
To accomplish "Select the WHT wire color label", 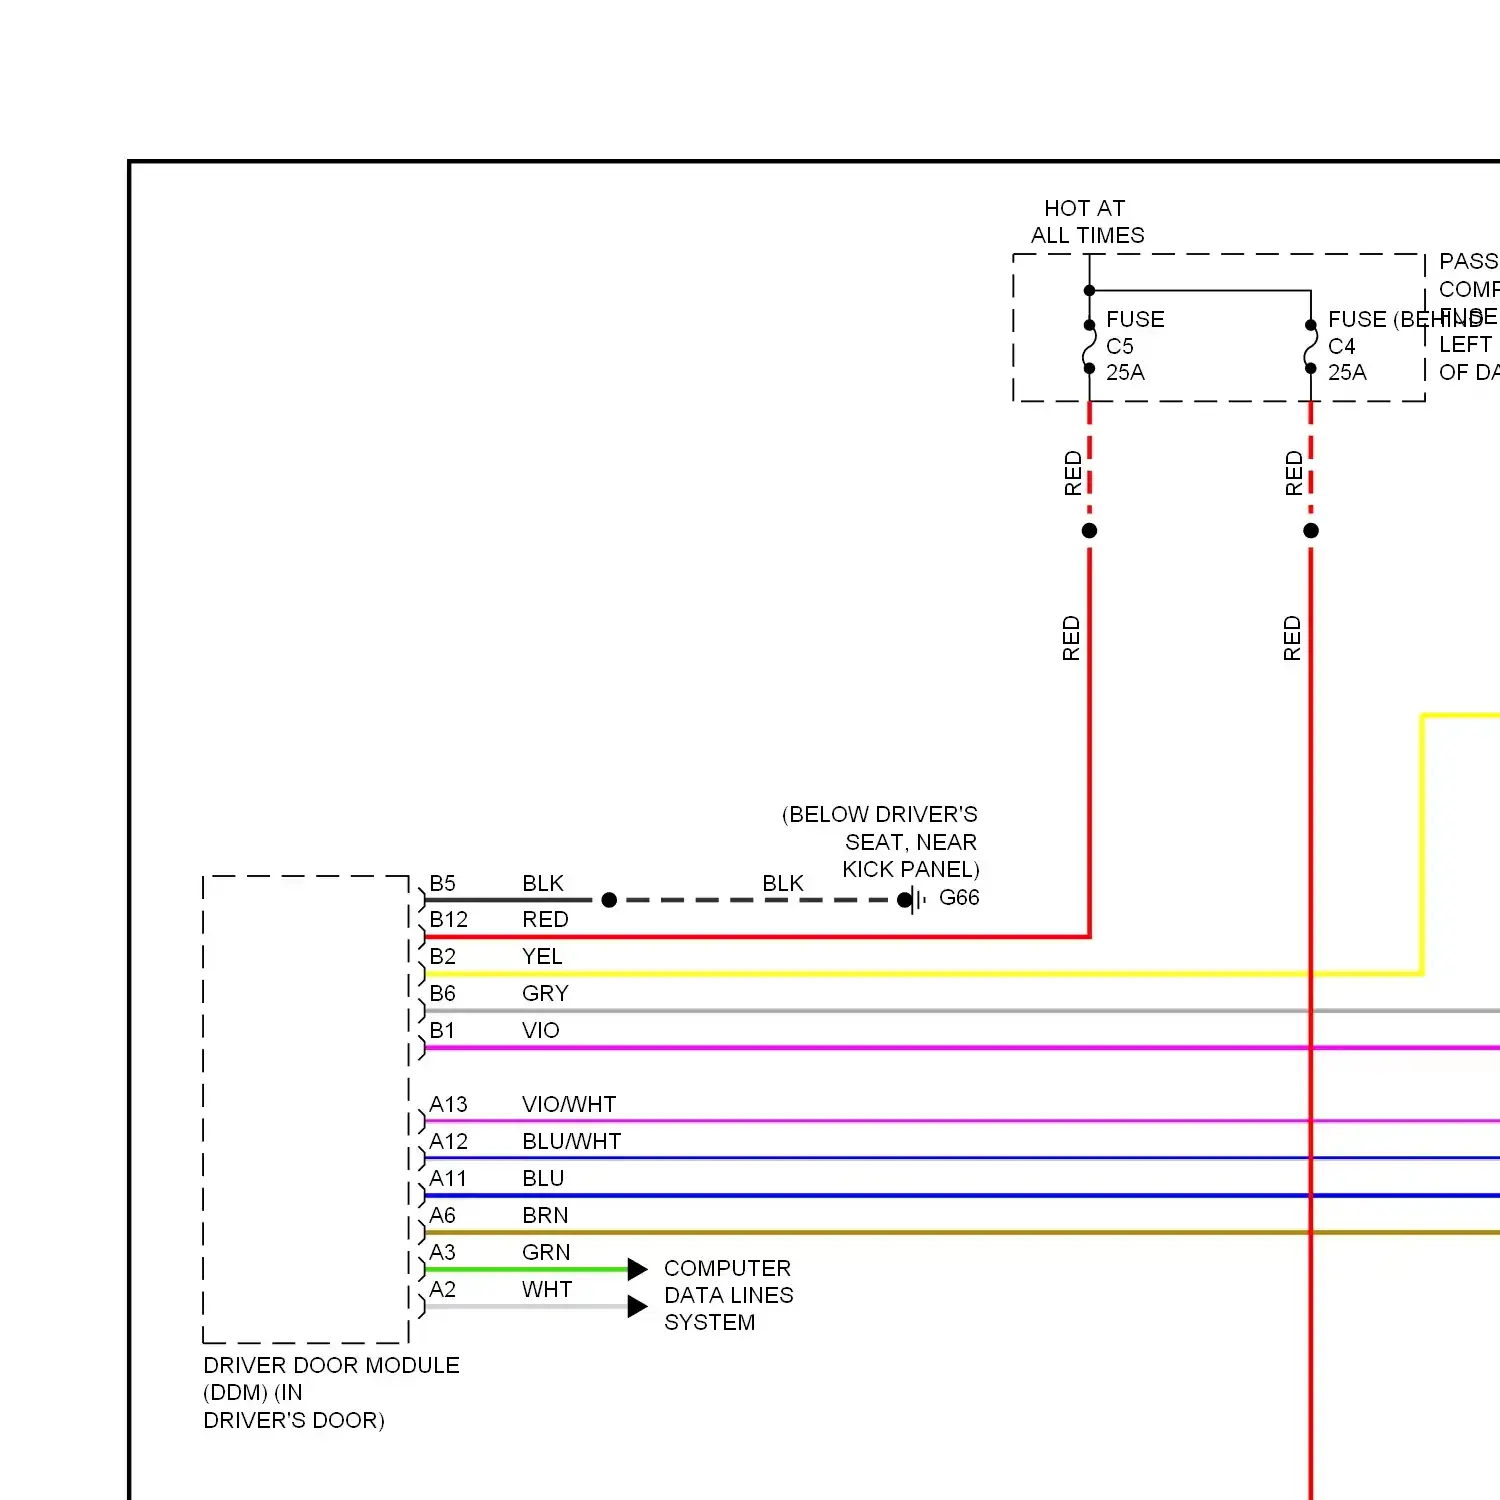I will point(547,1290).
